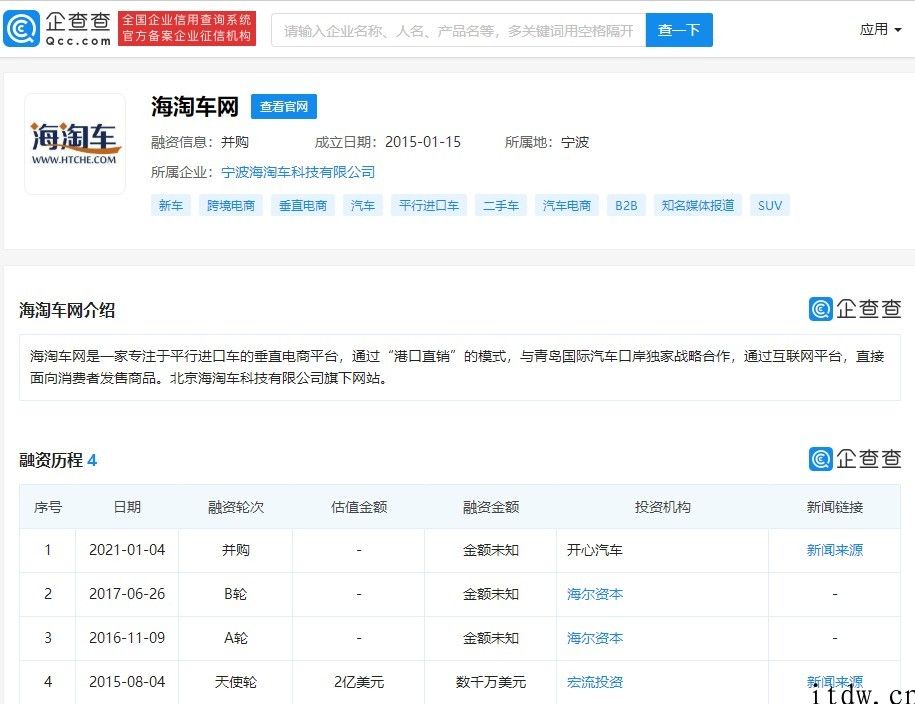The height and width of the screenshot is (704, 915).
Task: Click the 海淘车网 page title
Action: coord(195,107)
